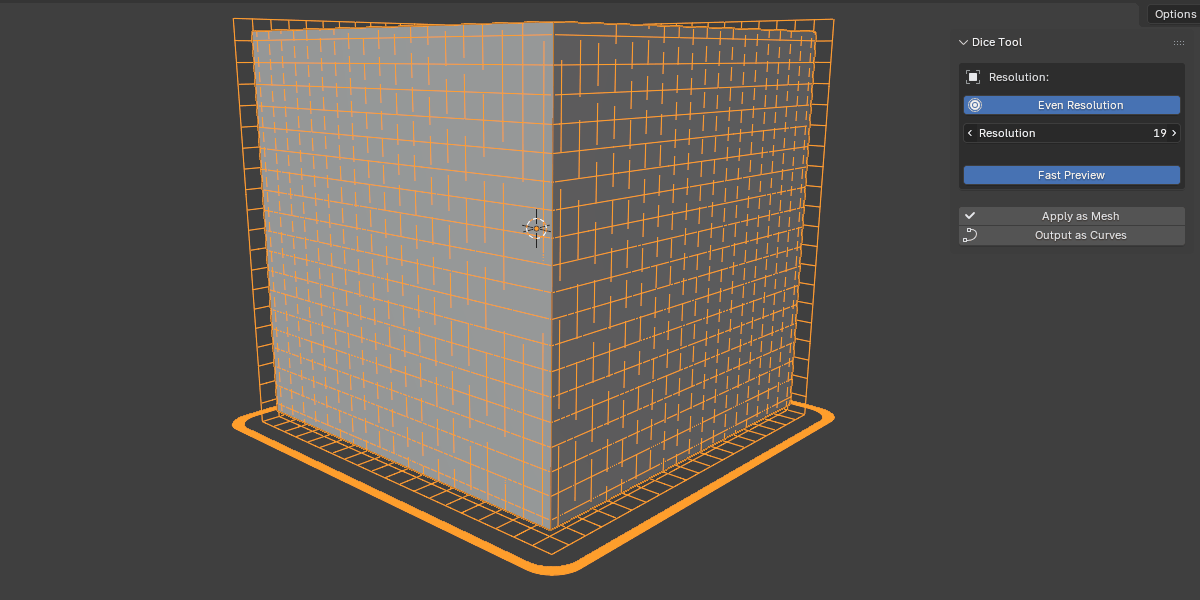Click the curve icon beside Output as Curves

[970, 236]
